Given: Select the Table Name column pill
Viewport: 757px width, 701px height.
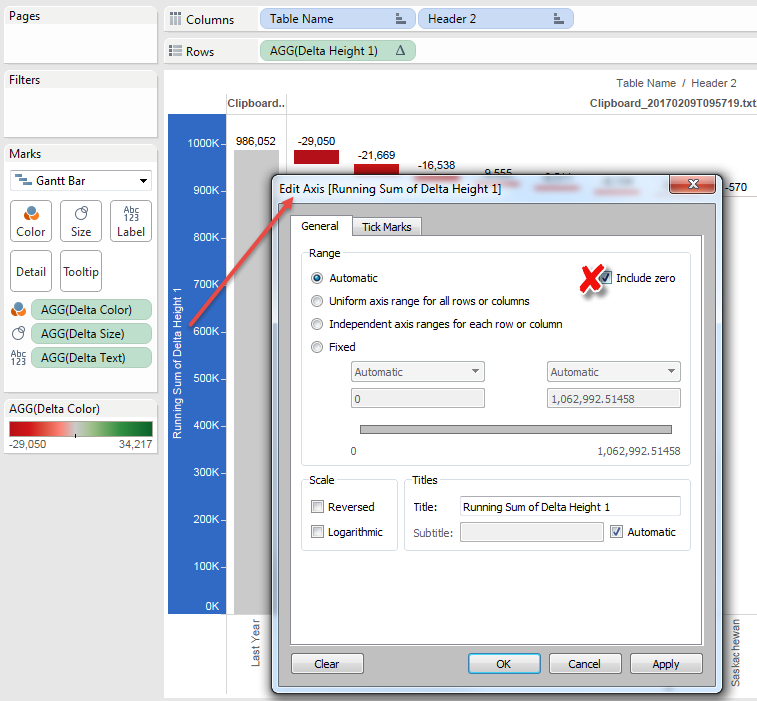Looking at the screenshot, I should (337, 19).
